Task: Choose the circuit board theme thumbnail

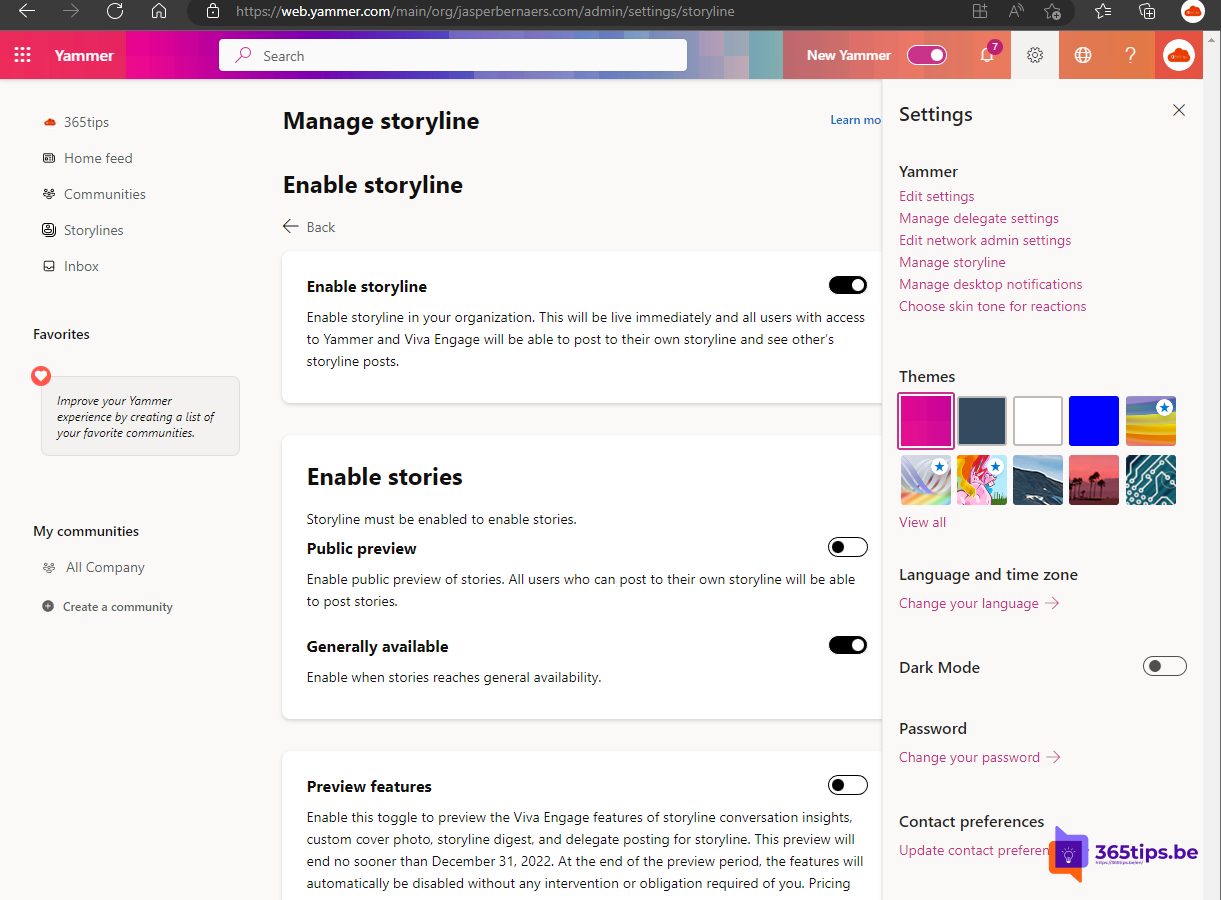Action: [x=1151, y=480]
